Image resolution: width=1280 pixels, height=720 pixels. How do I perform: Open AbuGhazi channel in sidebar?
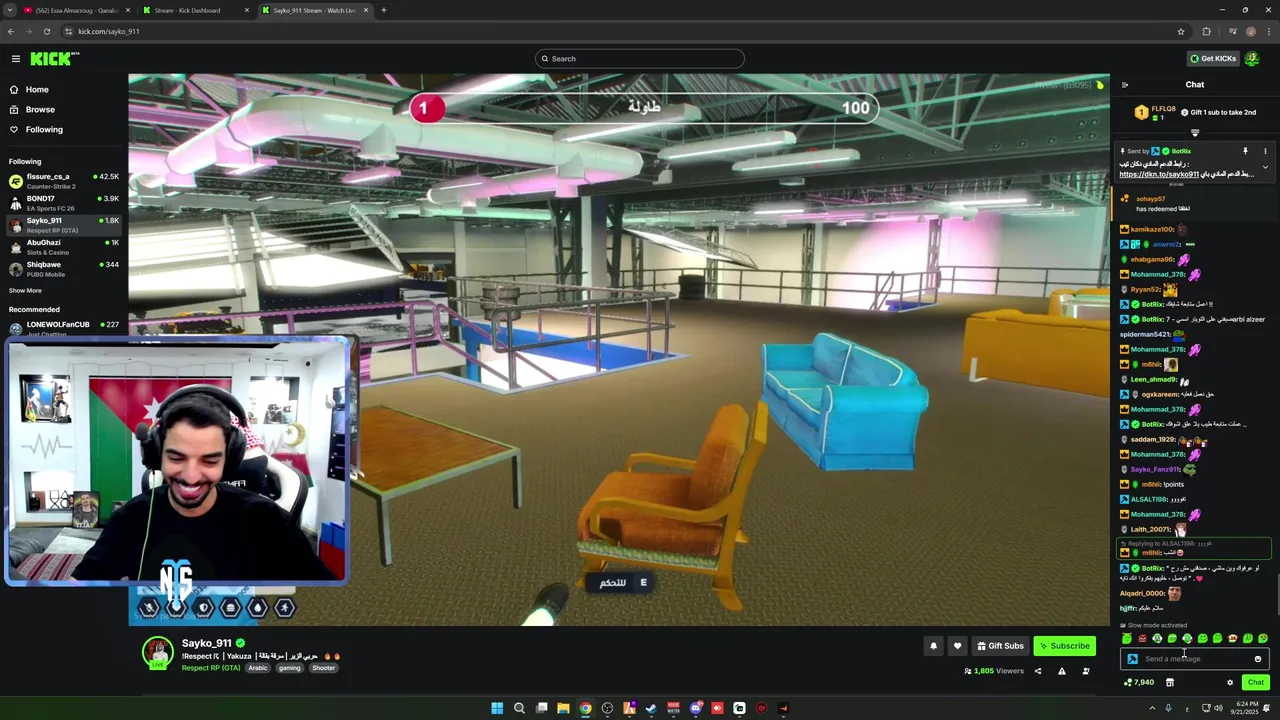click(64, 247)
